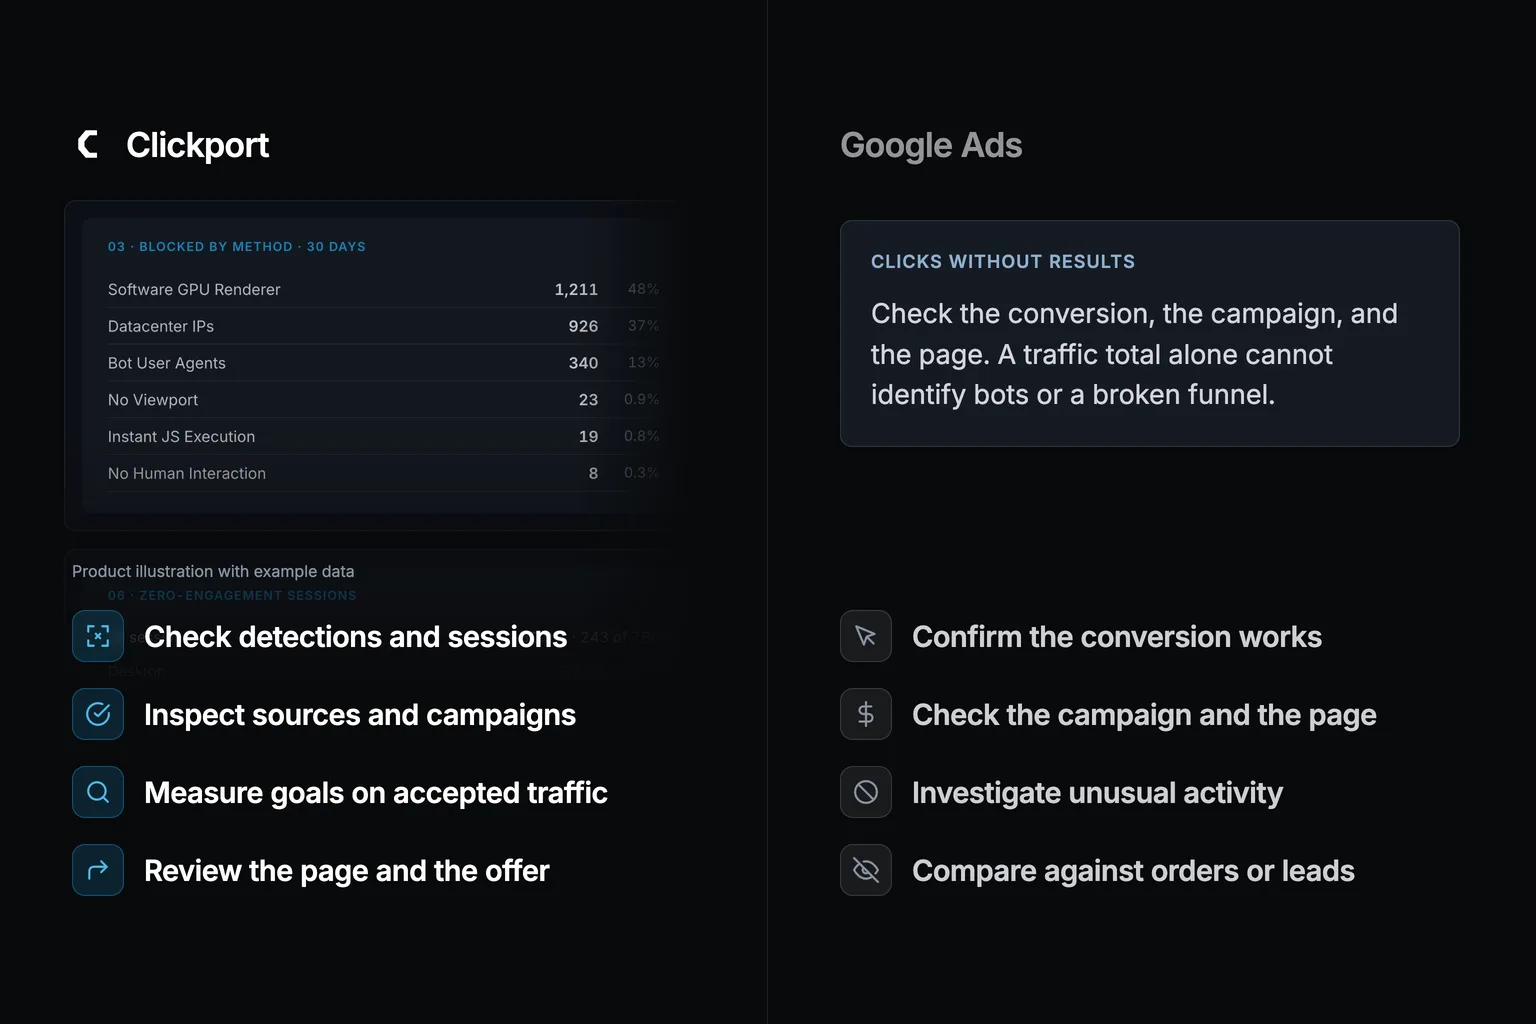Click the 19 count for Instant JS Execution
1536x1024 pixels.
tap(588, 437)
